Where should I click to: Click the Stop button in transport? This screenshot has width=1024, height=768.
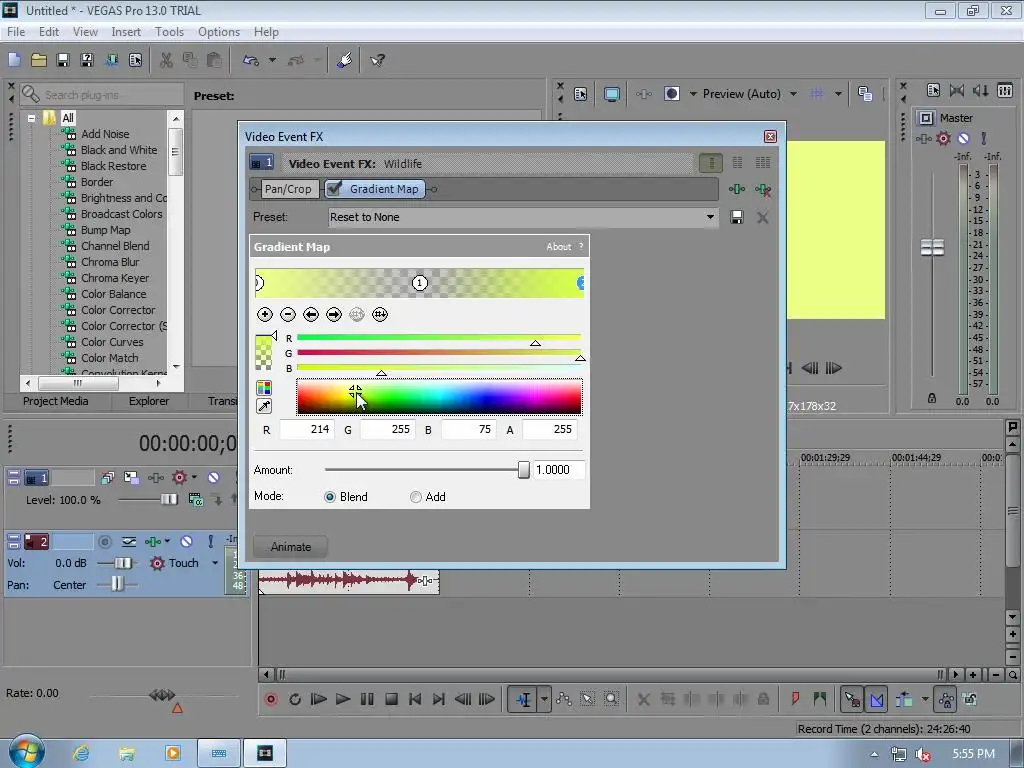pyautogui.click(x=391, y=699)
